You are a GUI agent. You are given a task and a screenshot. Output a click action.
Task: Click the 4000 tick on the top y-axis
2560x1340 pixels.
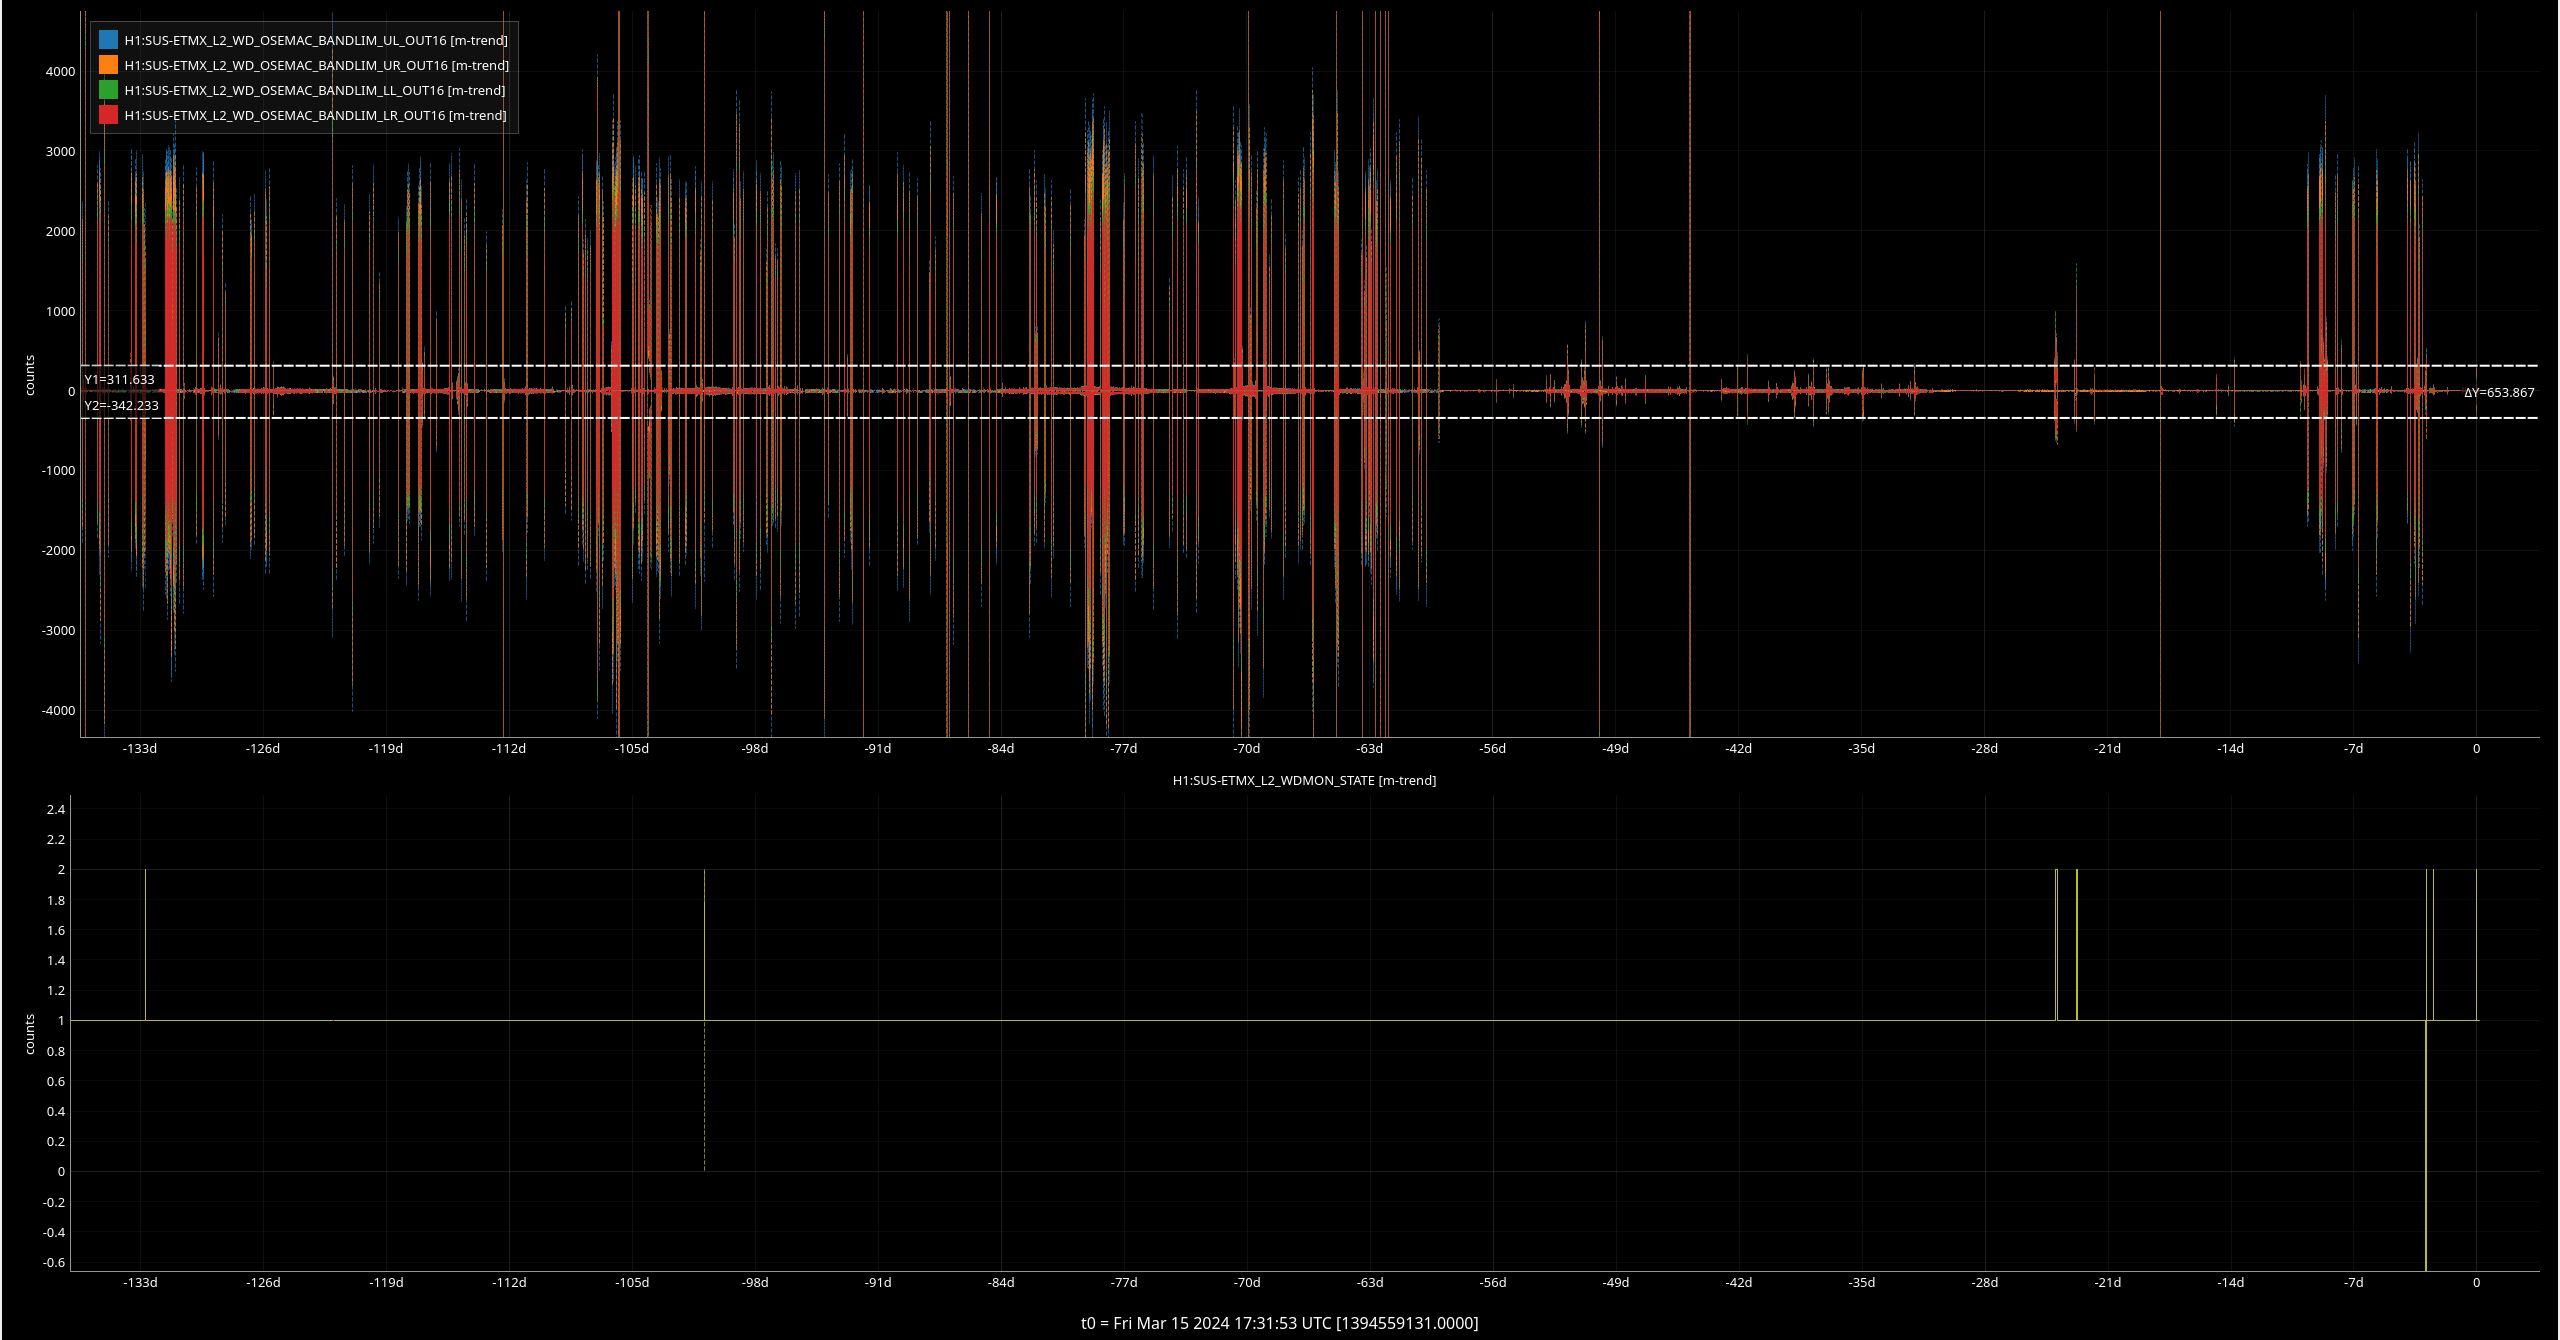coord(60,72)
